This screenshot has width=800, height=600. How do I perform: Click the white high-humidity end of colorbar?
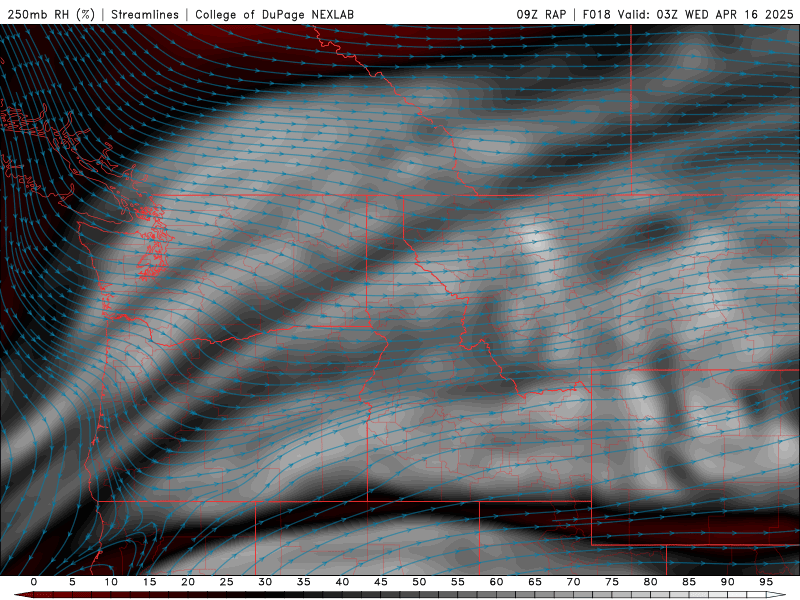(776, 595)
